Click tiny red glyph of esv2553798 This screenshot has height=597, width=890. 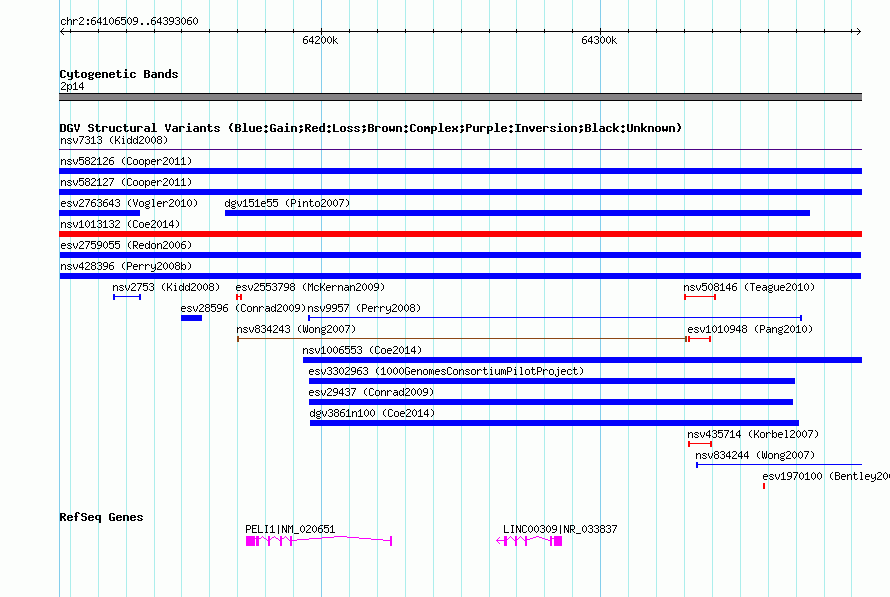click(239, 297)
